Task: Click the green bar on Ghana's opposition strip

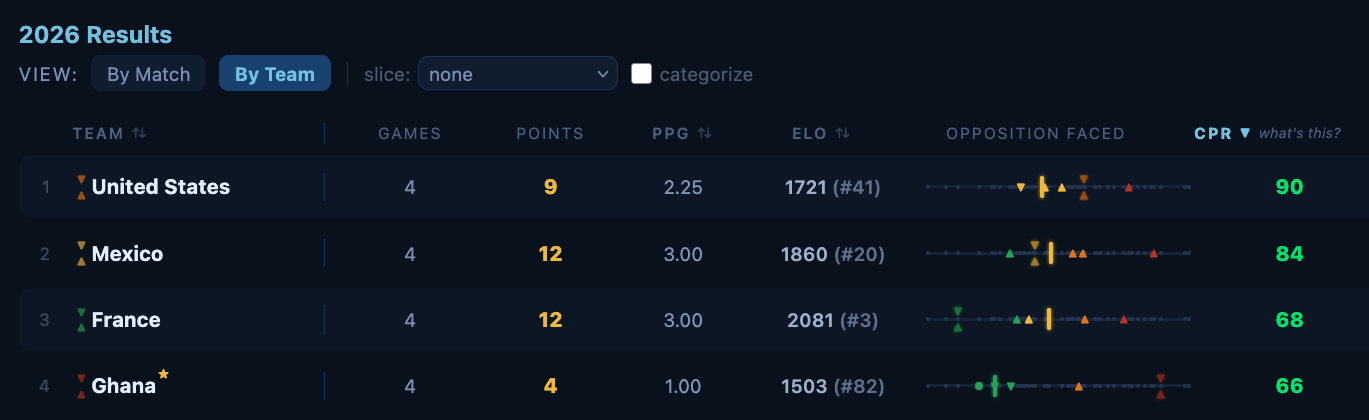Action: coord(995,386)
